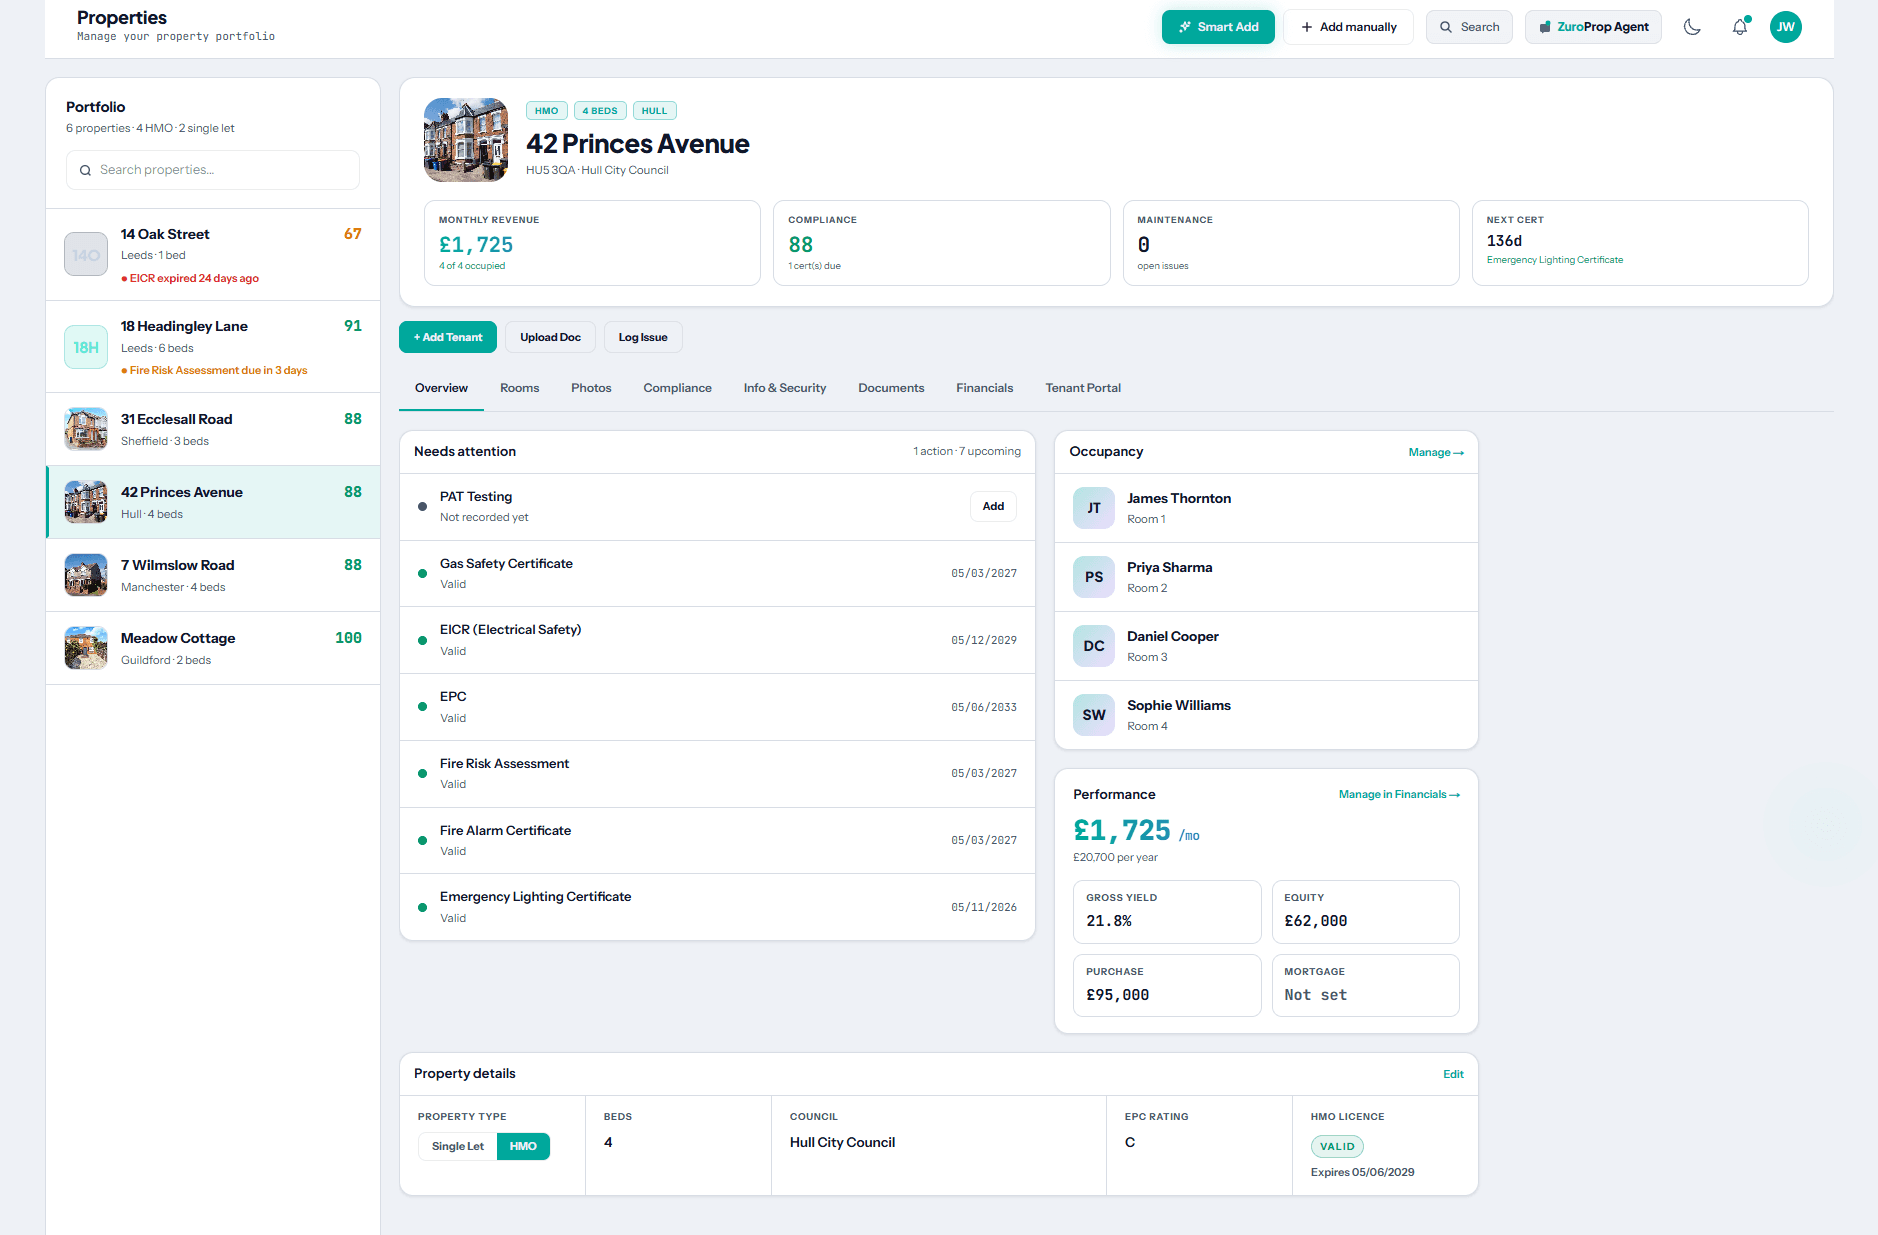Click 31 Ecclesall Road photo thumbnail
The width and height of the screenshot is (1878, 1235).
point(86,429)
